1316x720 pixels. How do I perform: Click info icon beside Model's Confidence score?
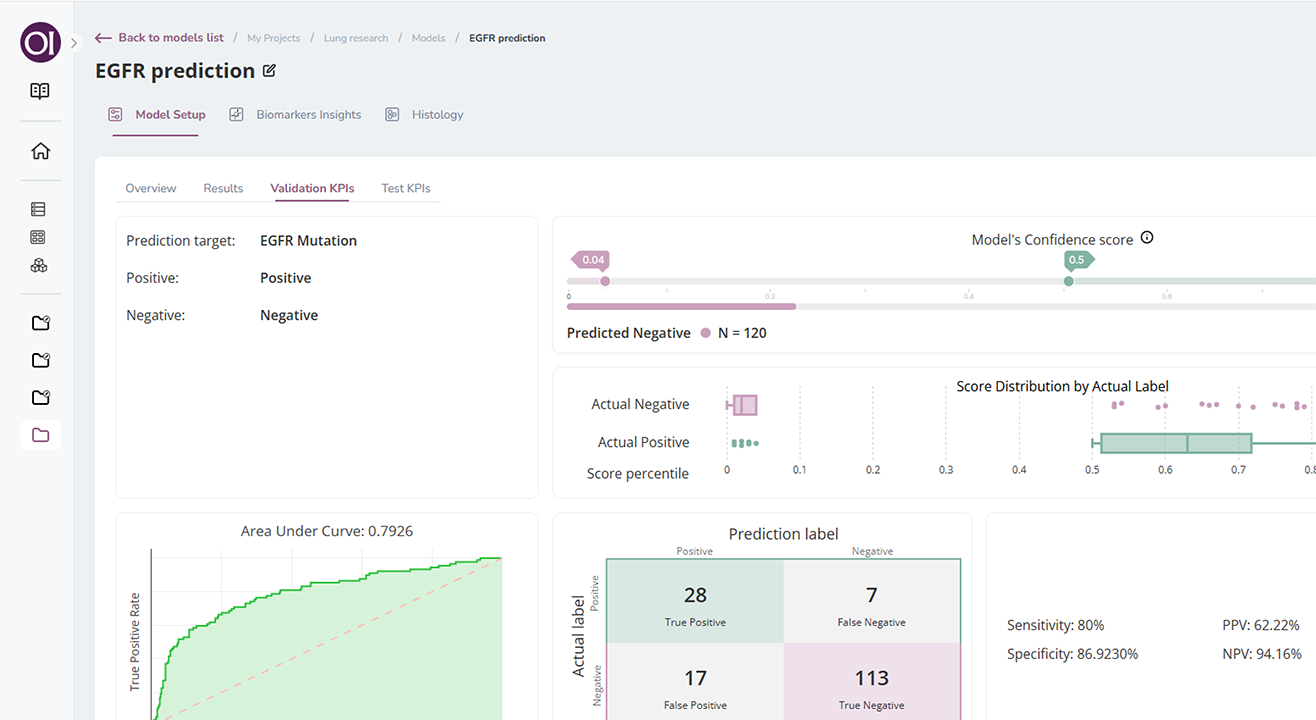(1147, 238)
